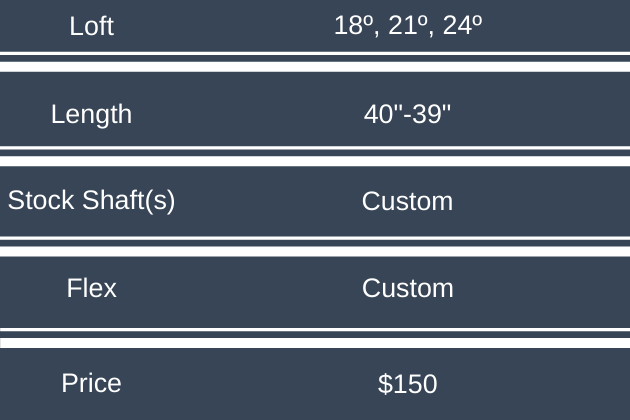Click the word Shaft(s) in the label

coord(129,201)
